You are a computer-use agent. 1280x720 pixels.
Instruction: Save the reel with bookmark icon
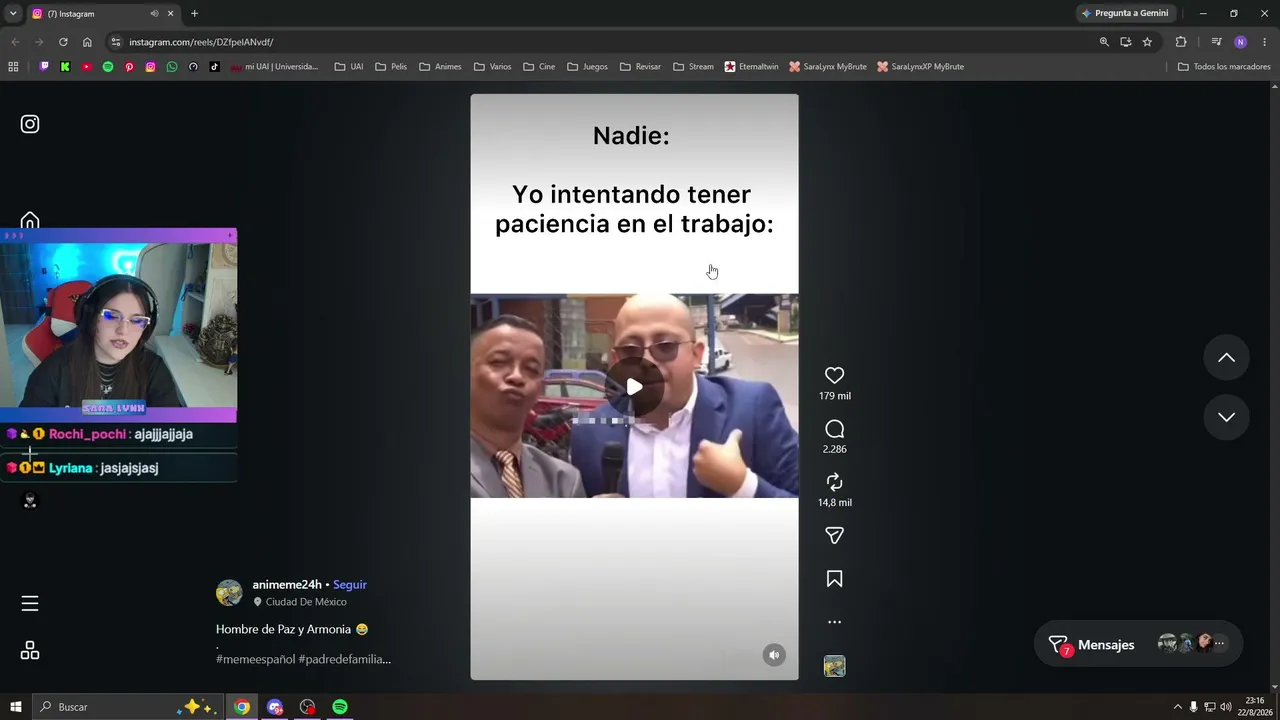pyautogui.click(x=834, y=579)
